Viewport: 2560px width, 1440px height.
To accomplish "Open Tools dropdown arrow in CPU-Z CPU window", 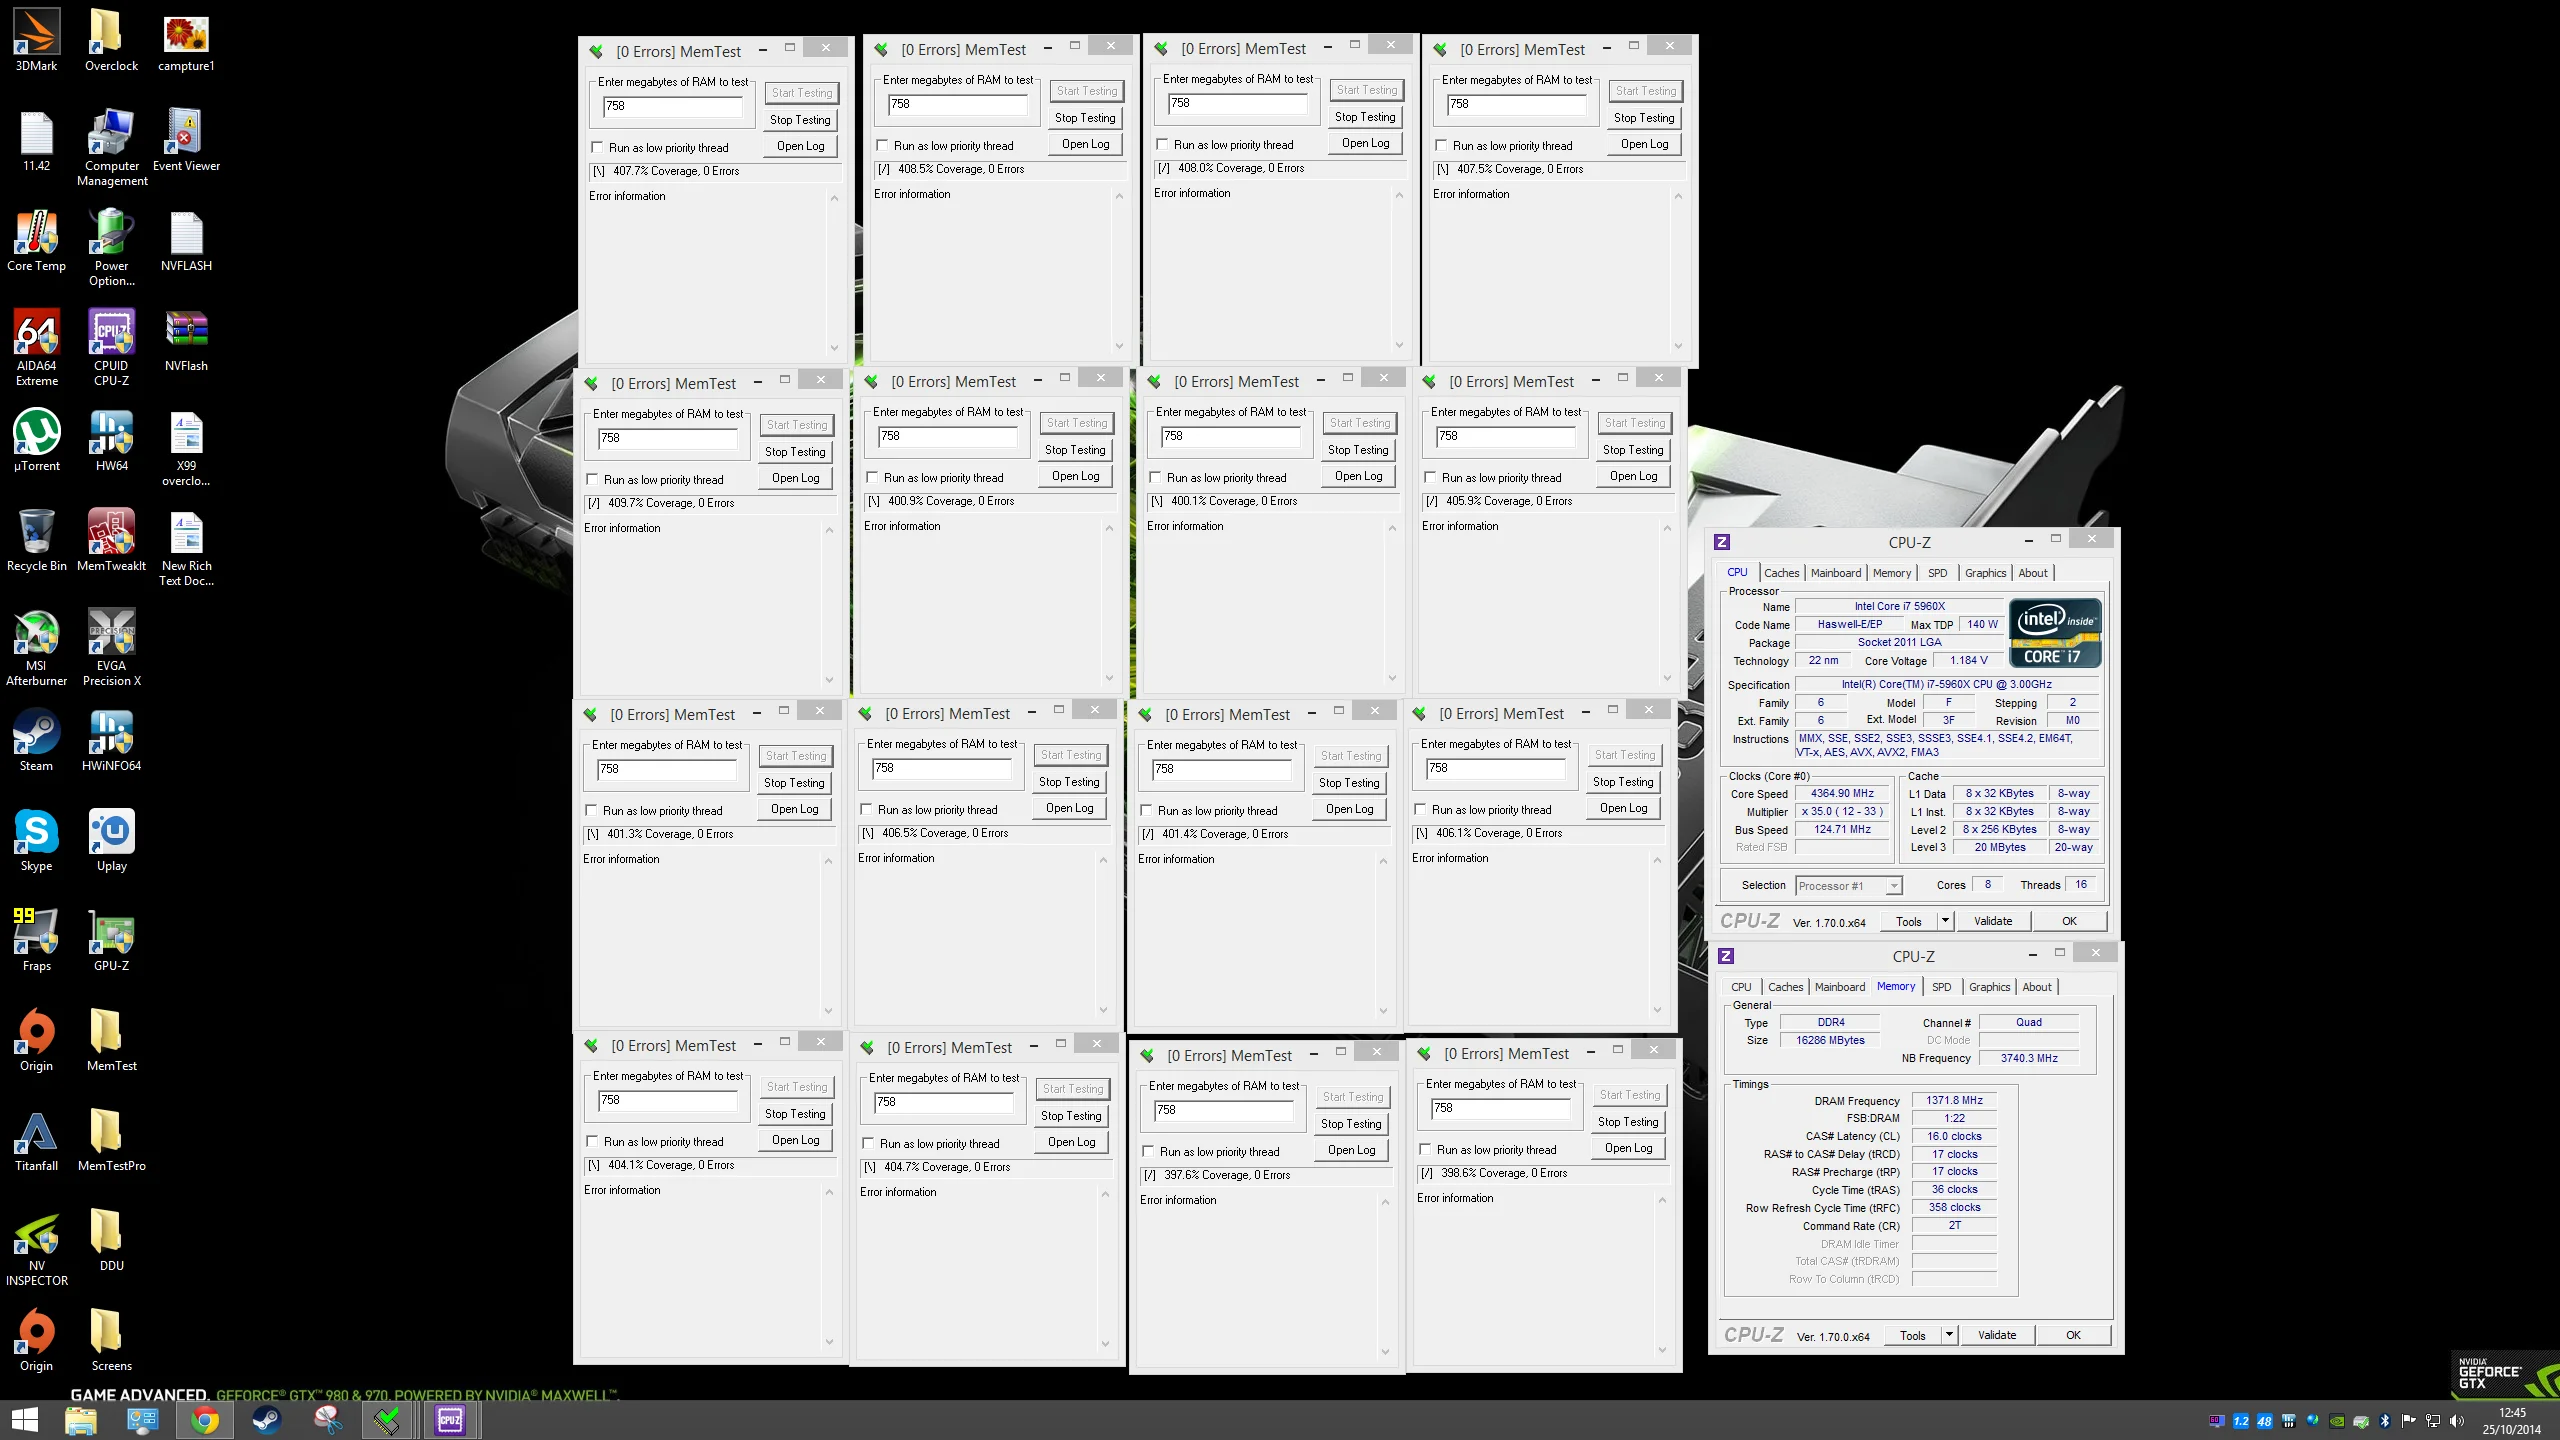I will point(1945,921).
